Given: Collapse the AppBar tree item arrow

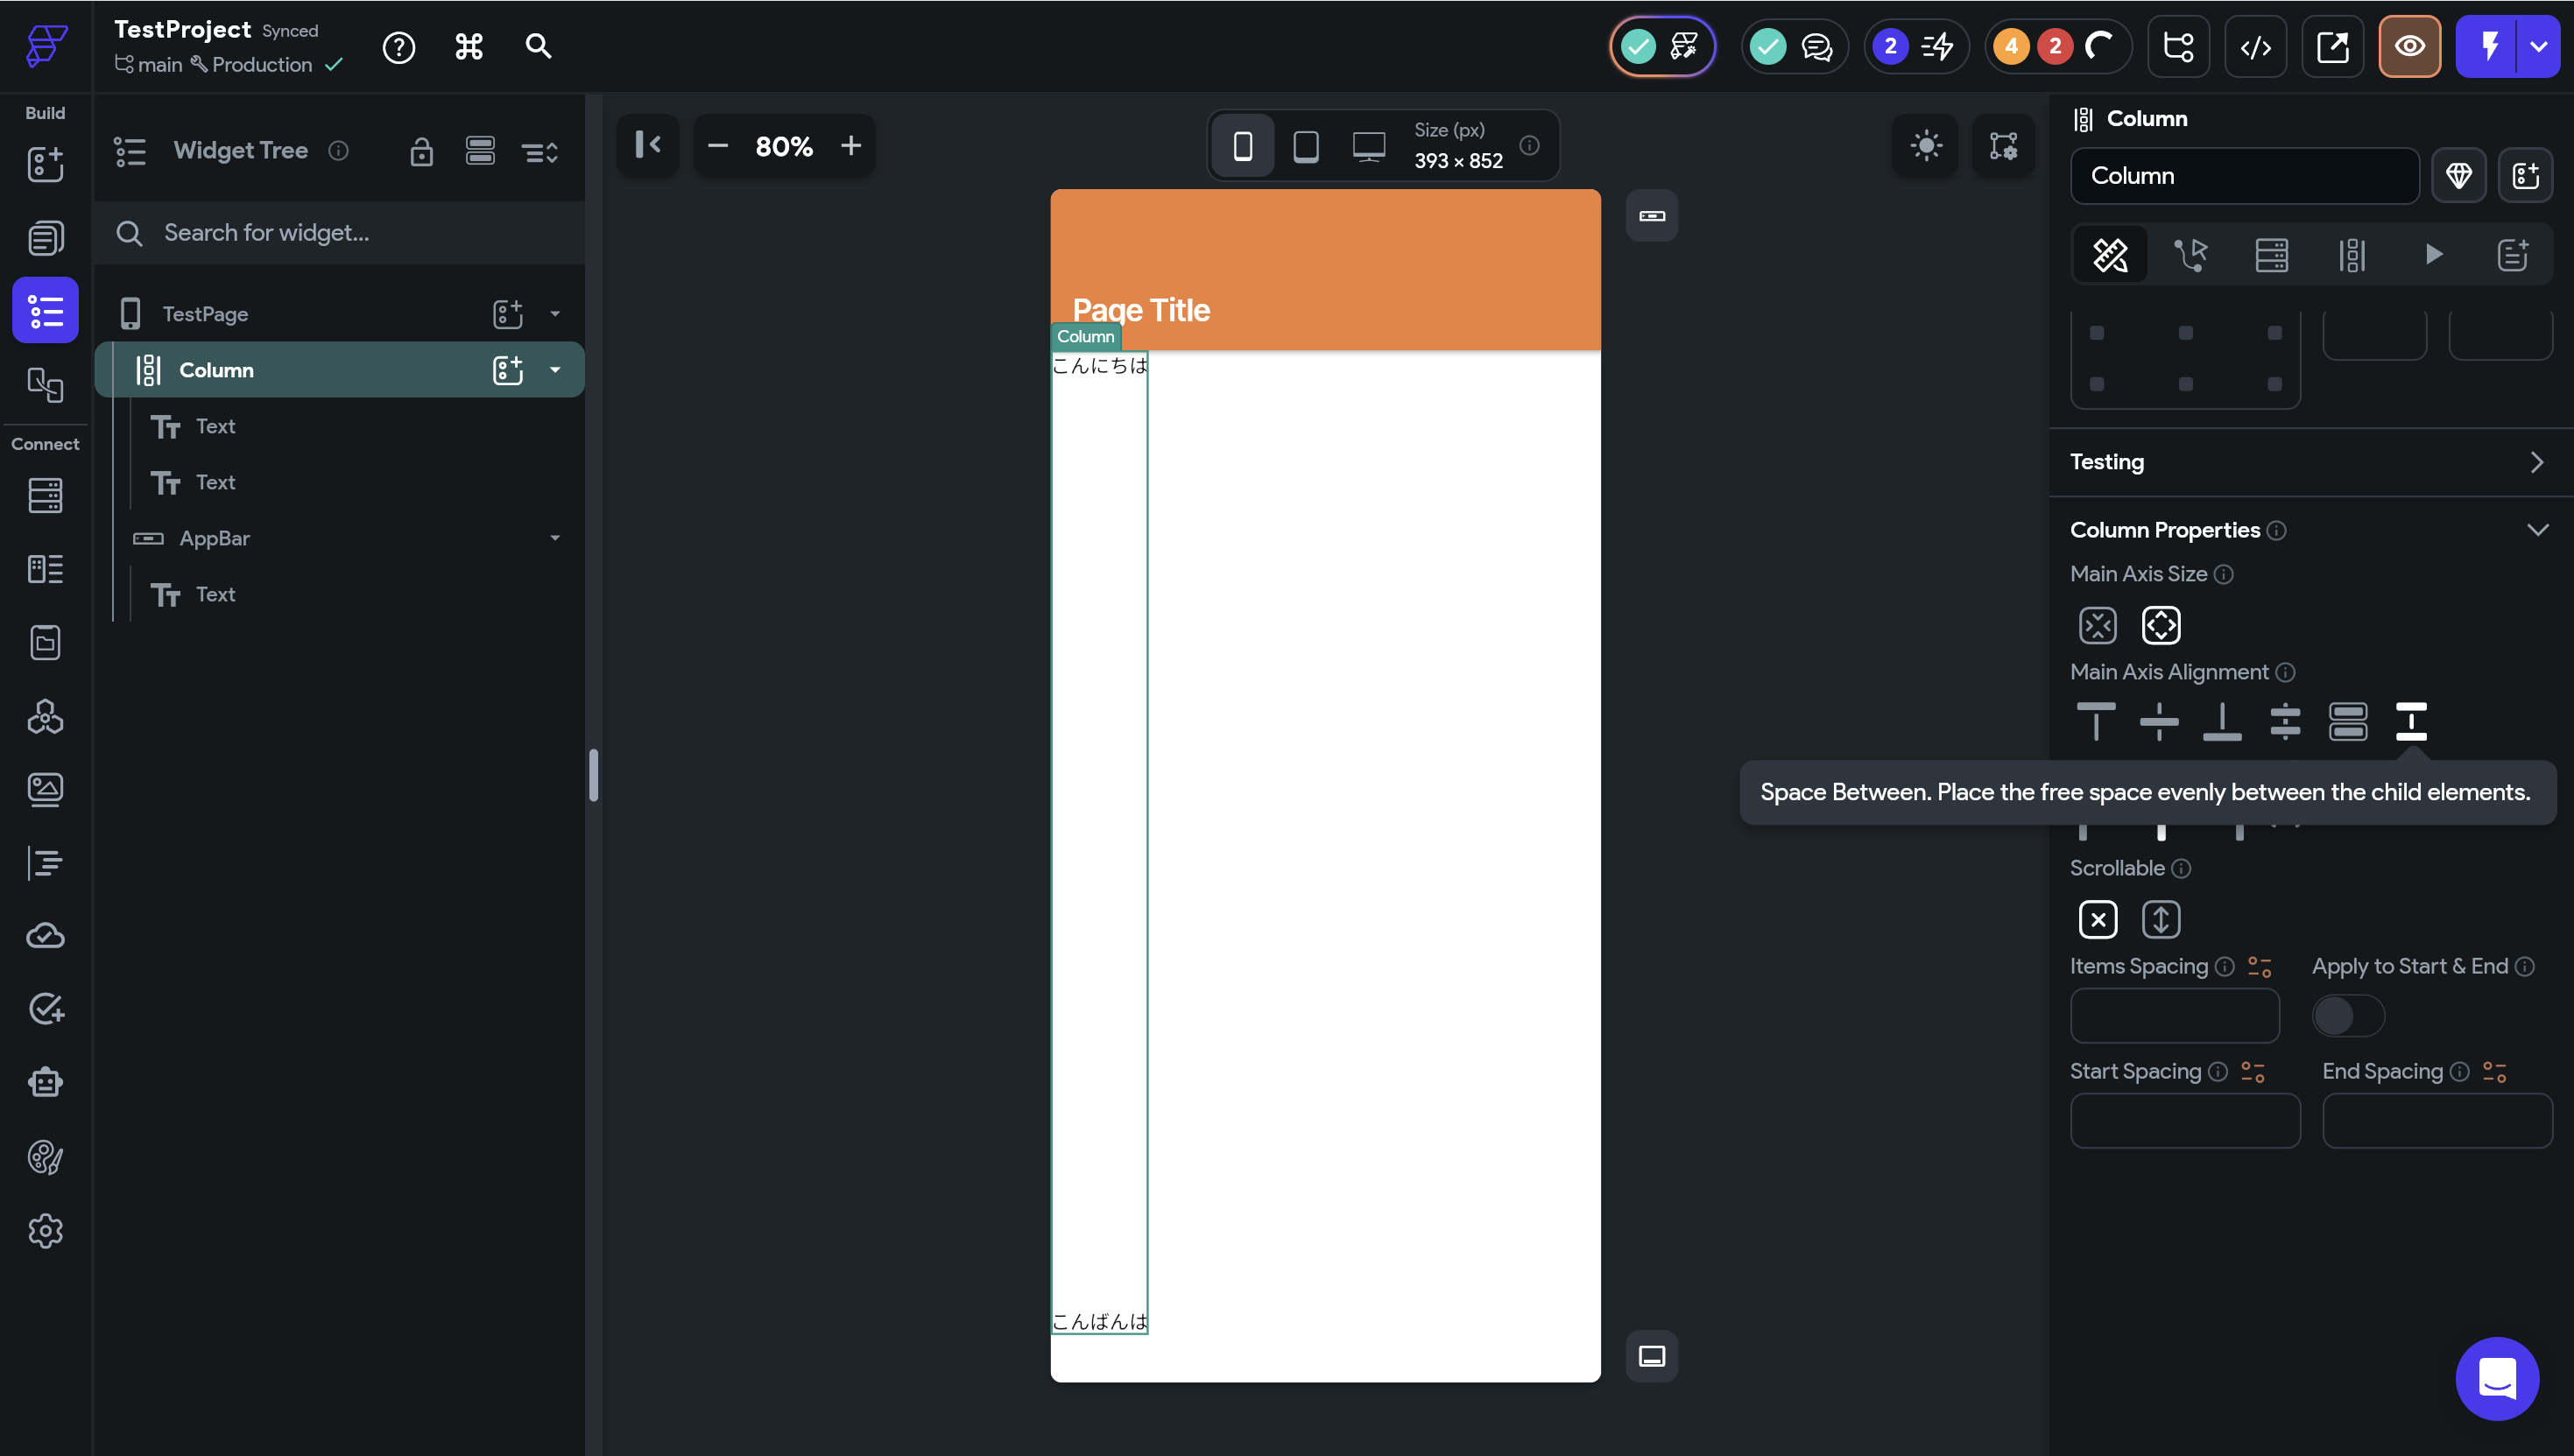Looking at the screenshot, I should point(555,538).
